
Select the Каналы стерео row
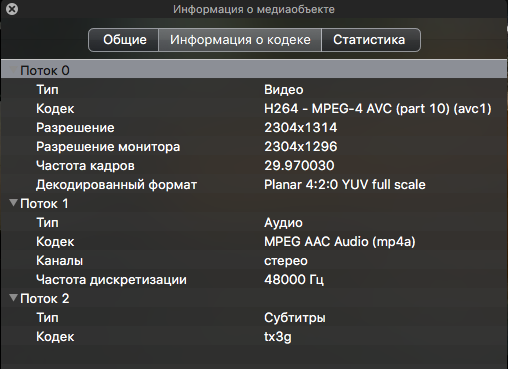[254, 260]
